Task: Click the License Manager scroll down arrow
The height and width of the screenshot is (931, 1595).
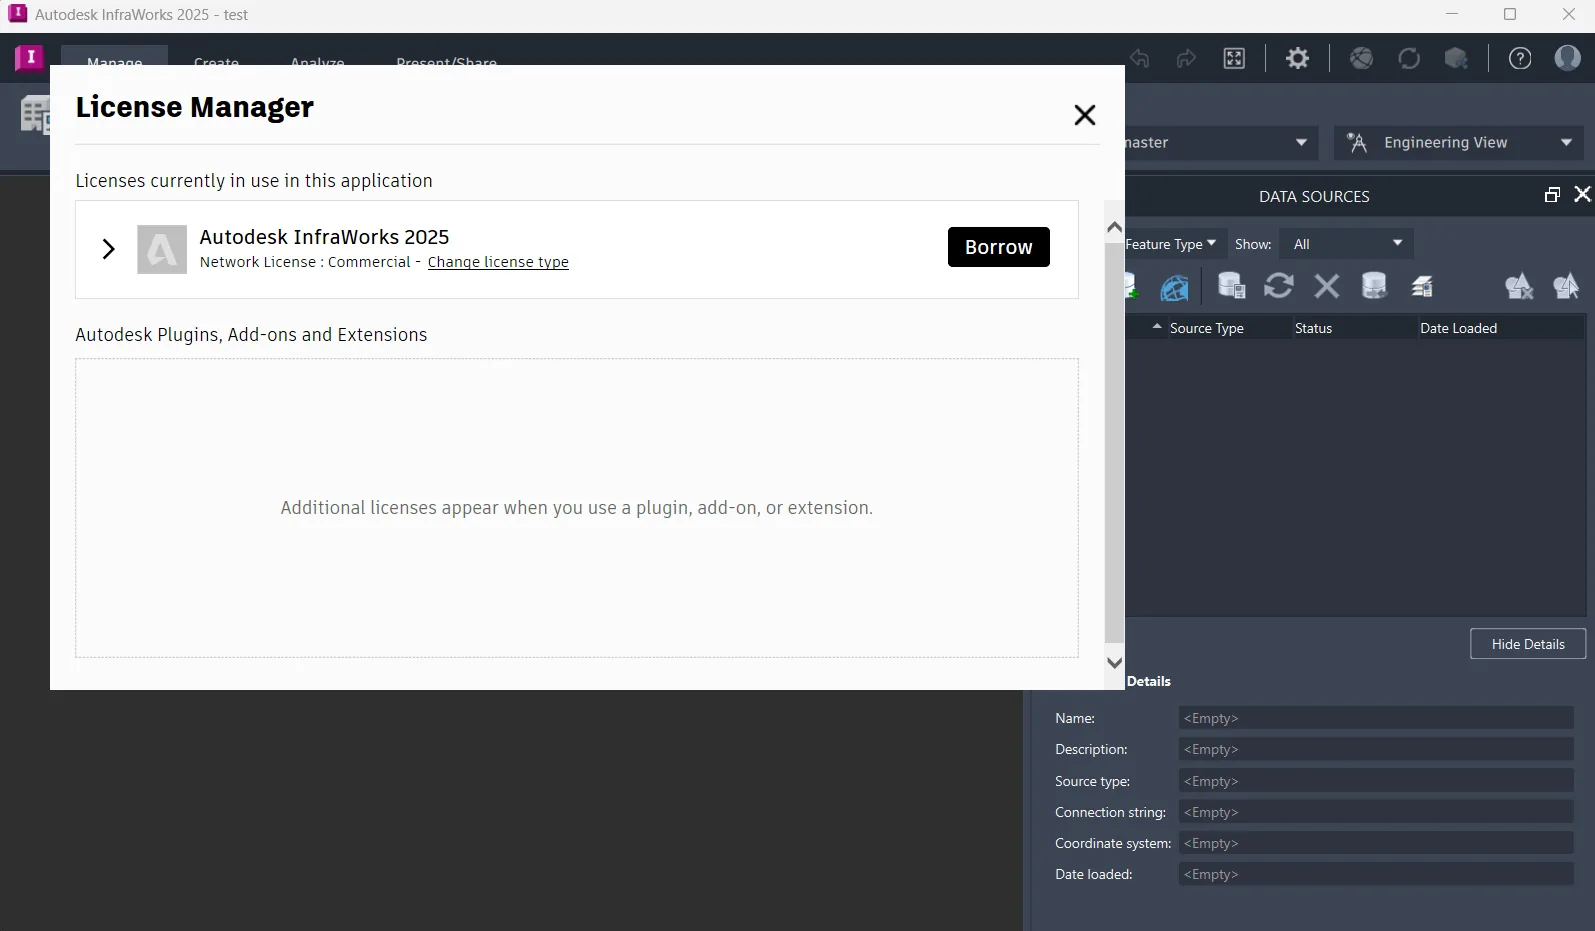Action: pos(1114,663)
